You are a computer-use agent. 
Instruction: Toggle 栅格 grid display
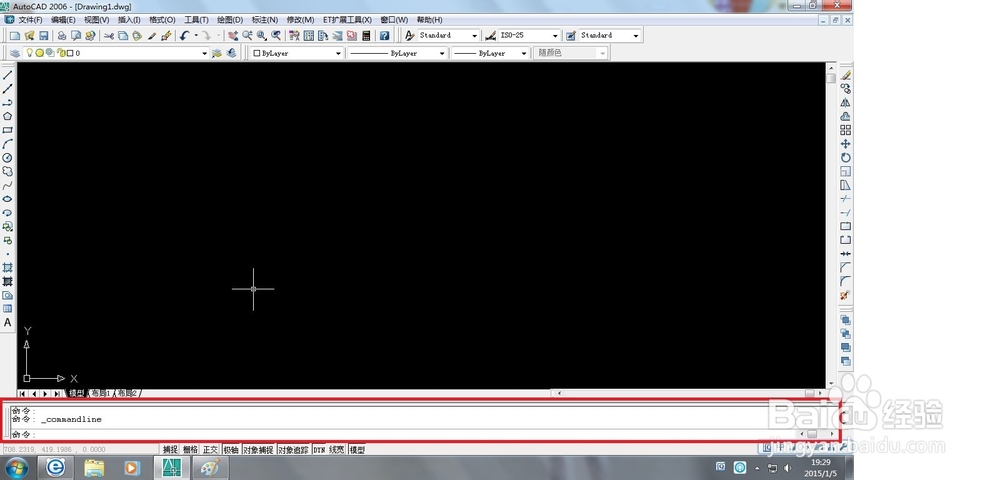[190, 450]
